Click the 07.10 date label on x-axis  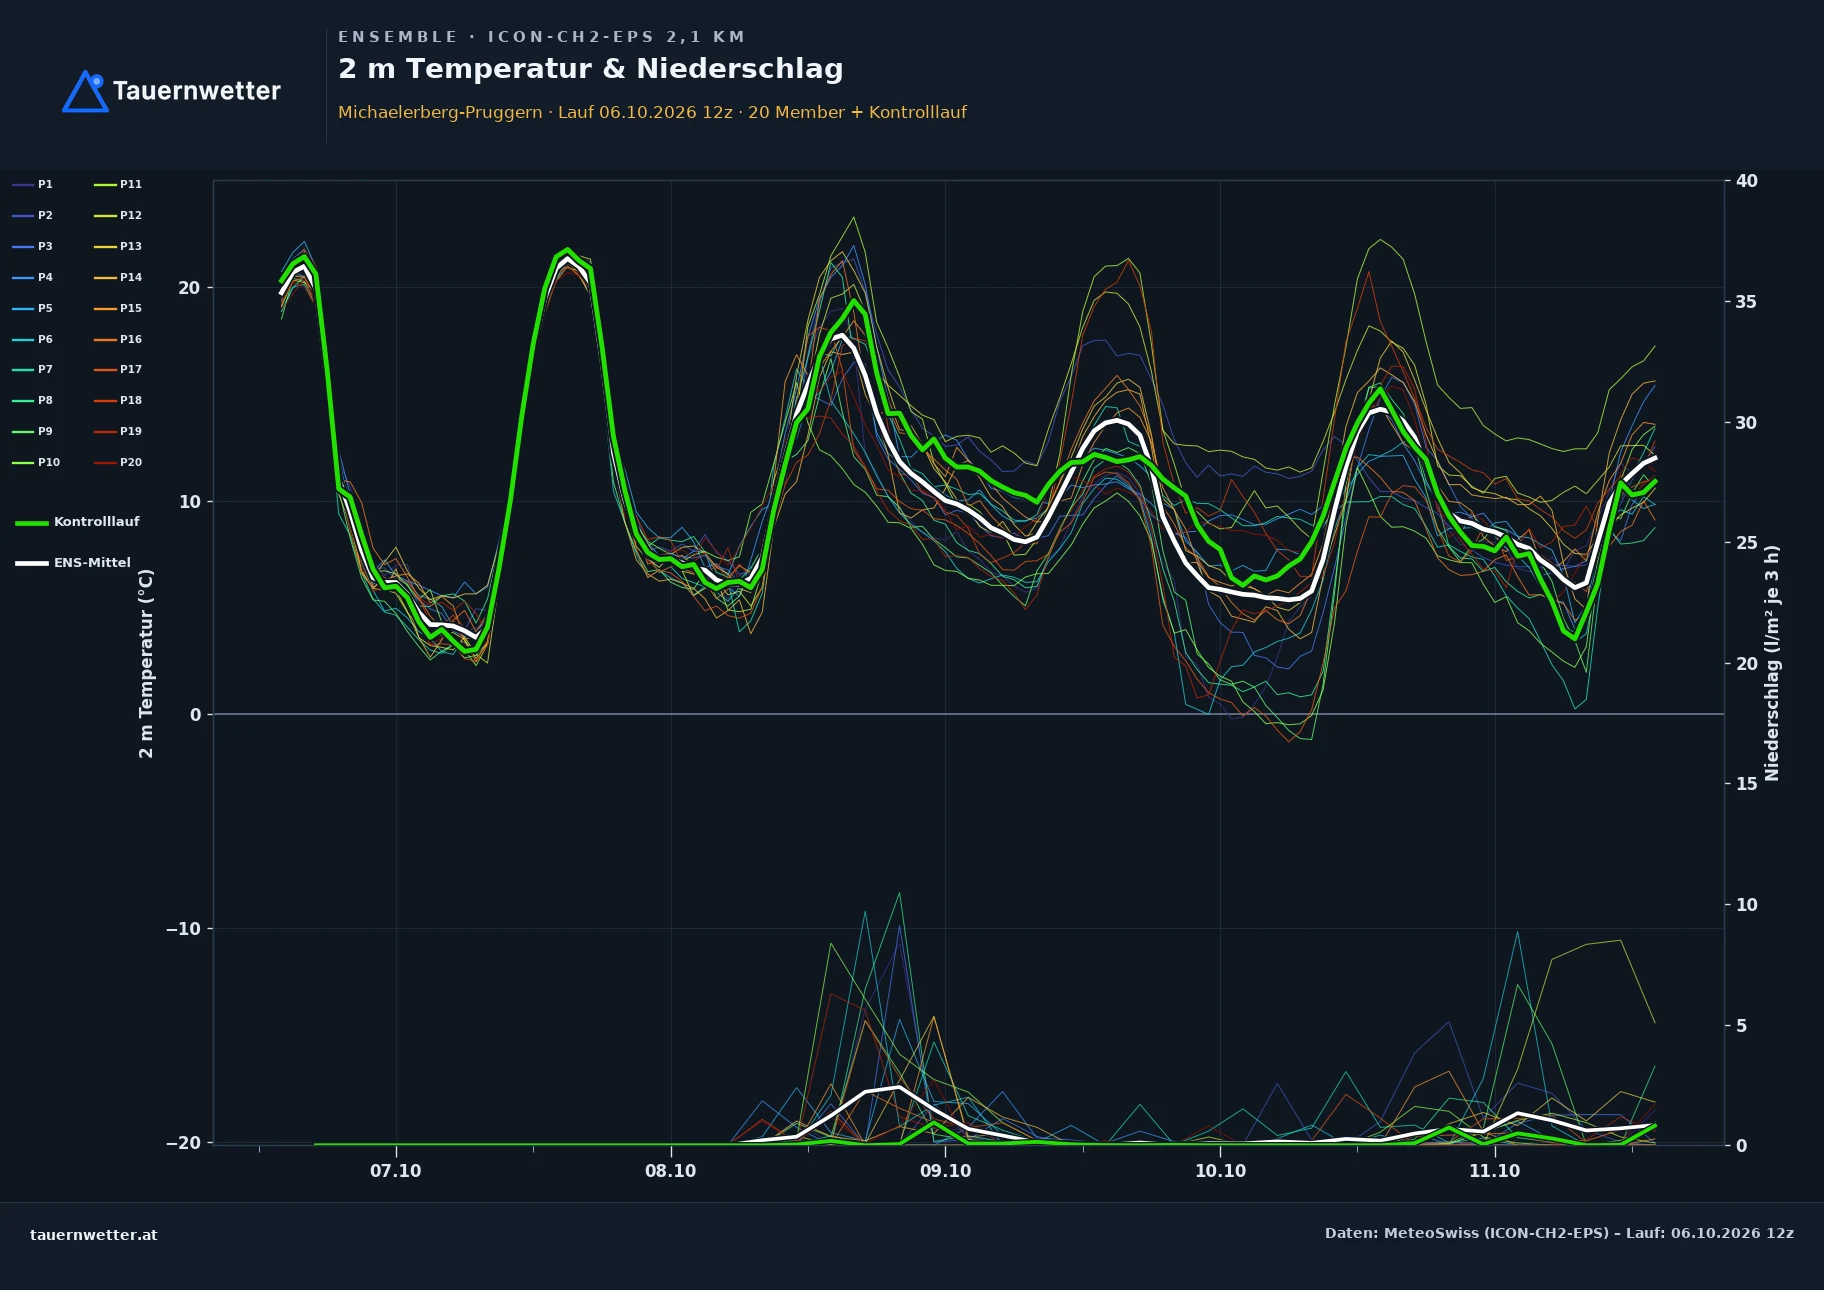(x=396, y=1171)
